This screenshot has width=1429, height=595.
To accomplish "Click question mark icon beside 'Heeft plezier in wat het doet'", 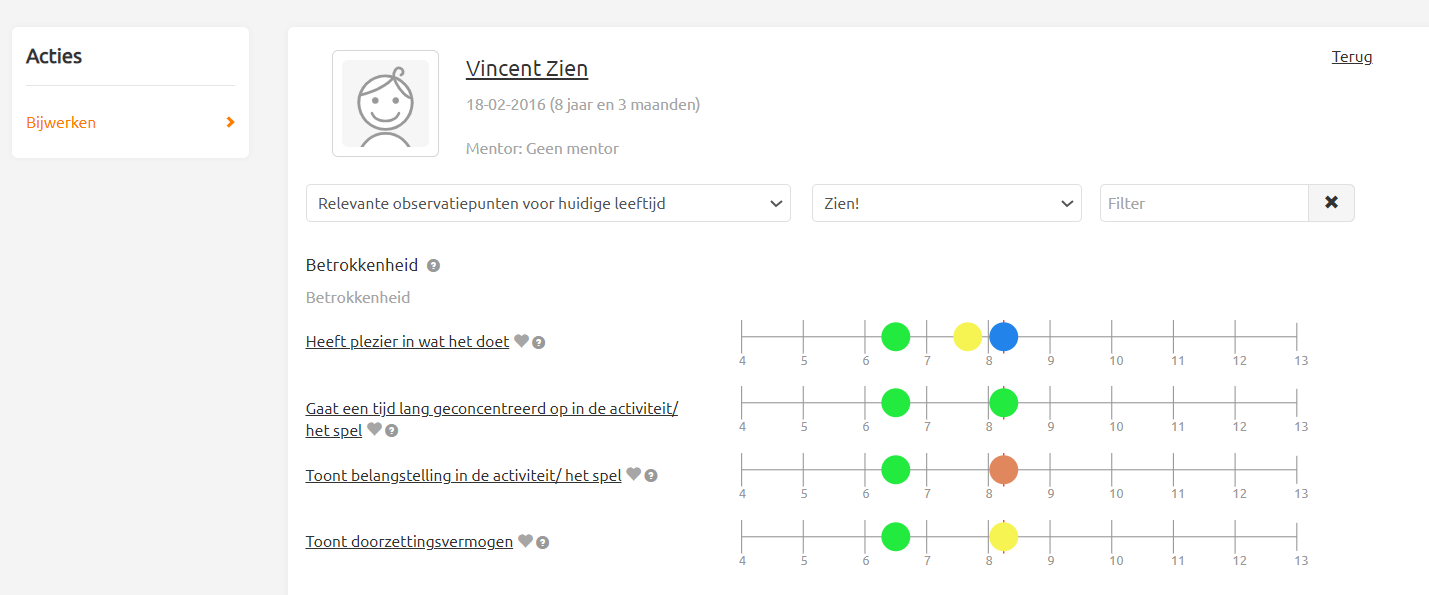I will (539, 342).
